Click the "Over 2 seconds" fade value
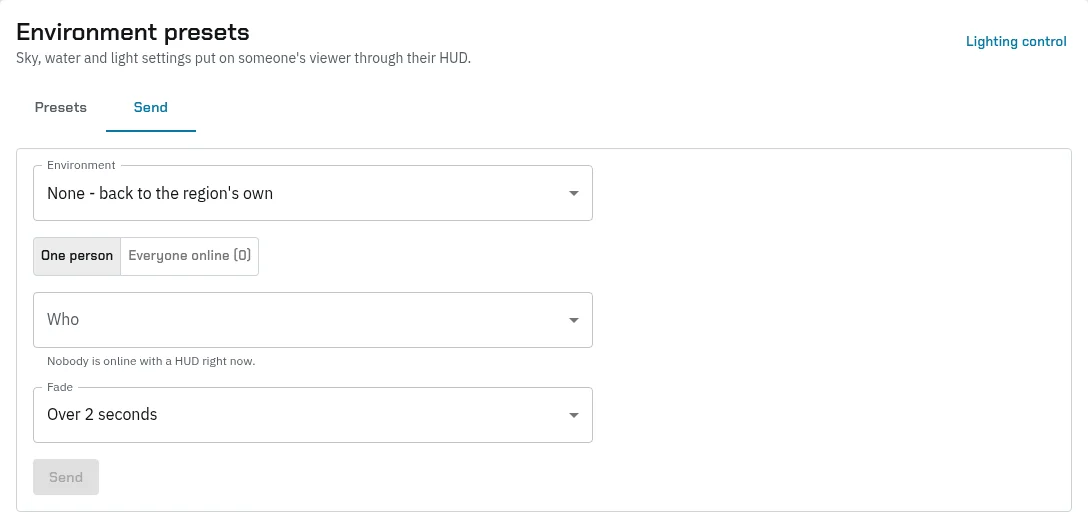Image resolution: width=1088 pixels, height=512 pixels. click(x=102, y=415)
